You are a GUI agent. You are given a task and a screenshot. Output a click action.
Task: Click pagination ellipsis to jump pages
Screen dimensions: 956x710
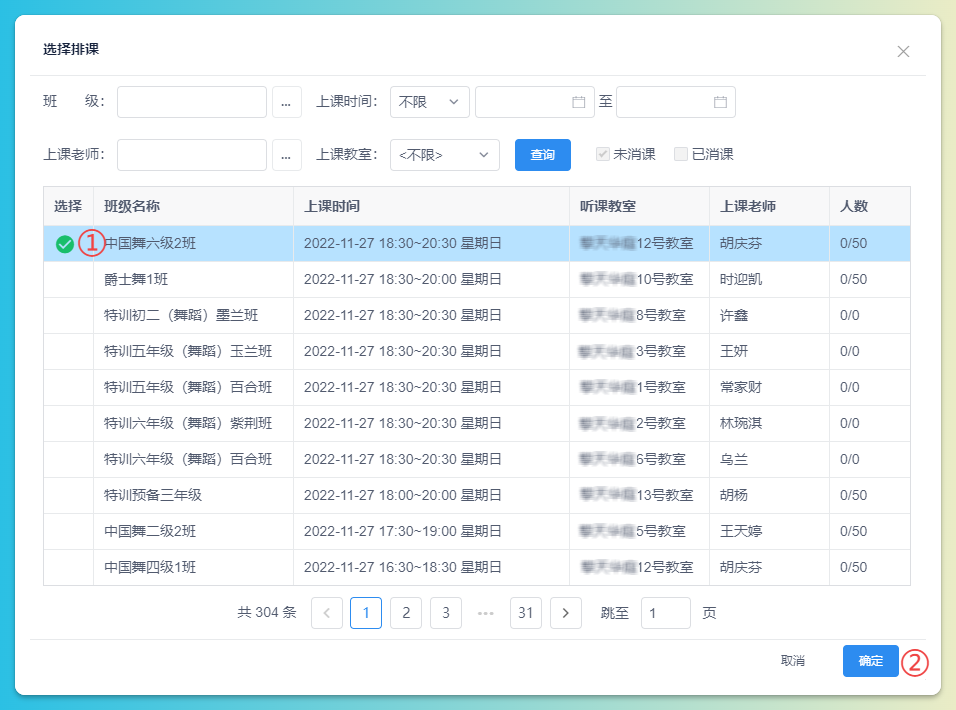point(486,613)
